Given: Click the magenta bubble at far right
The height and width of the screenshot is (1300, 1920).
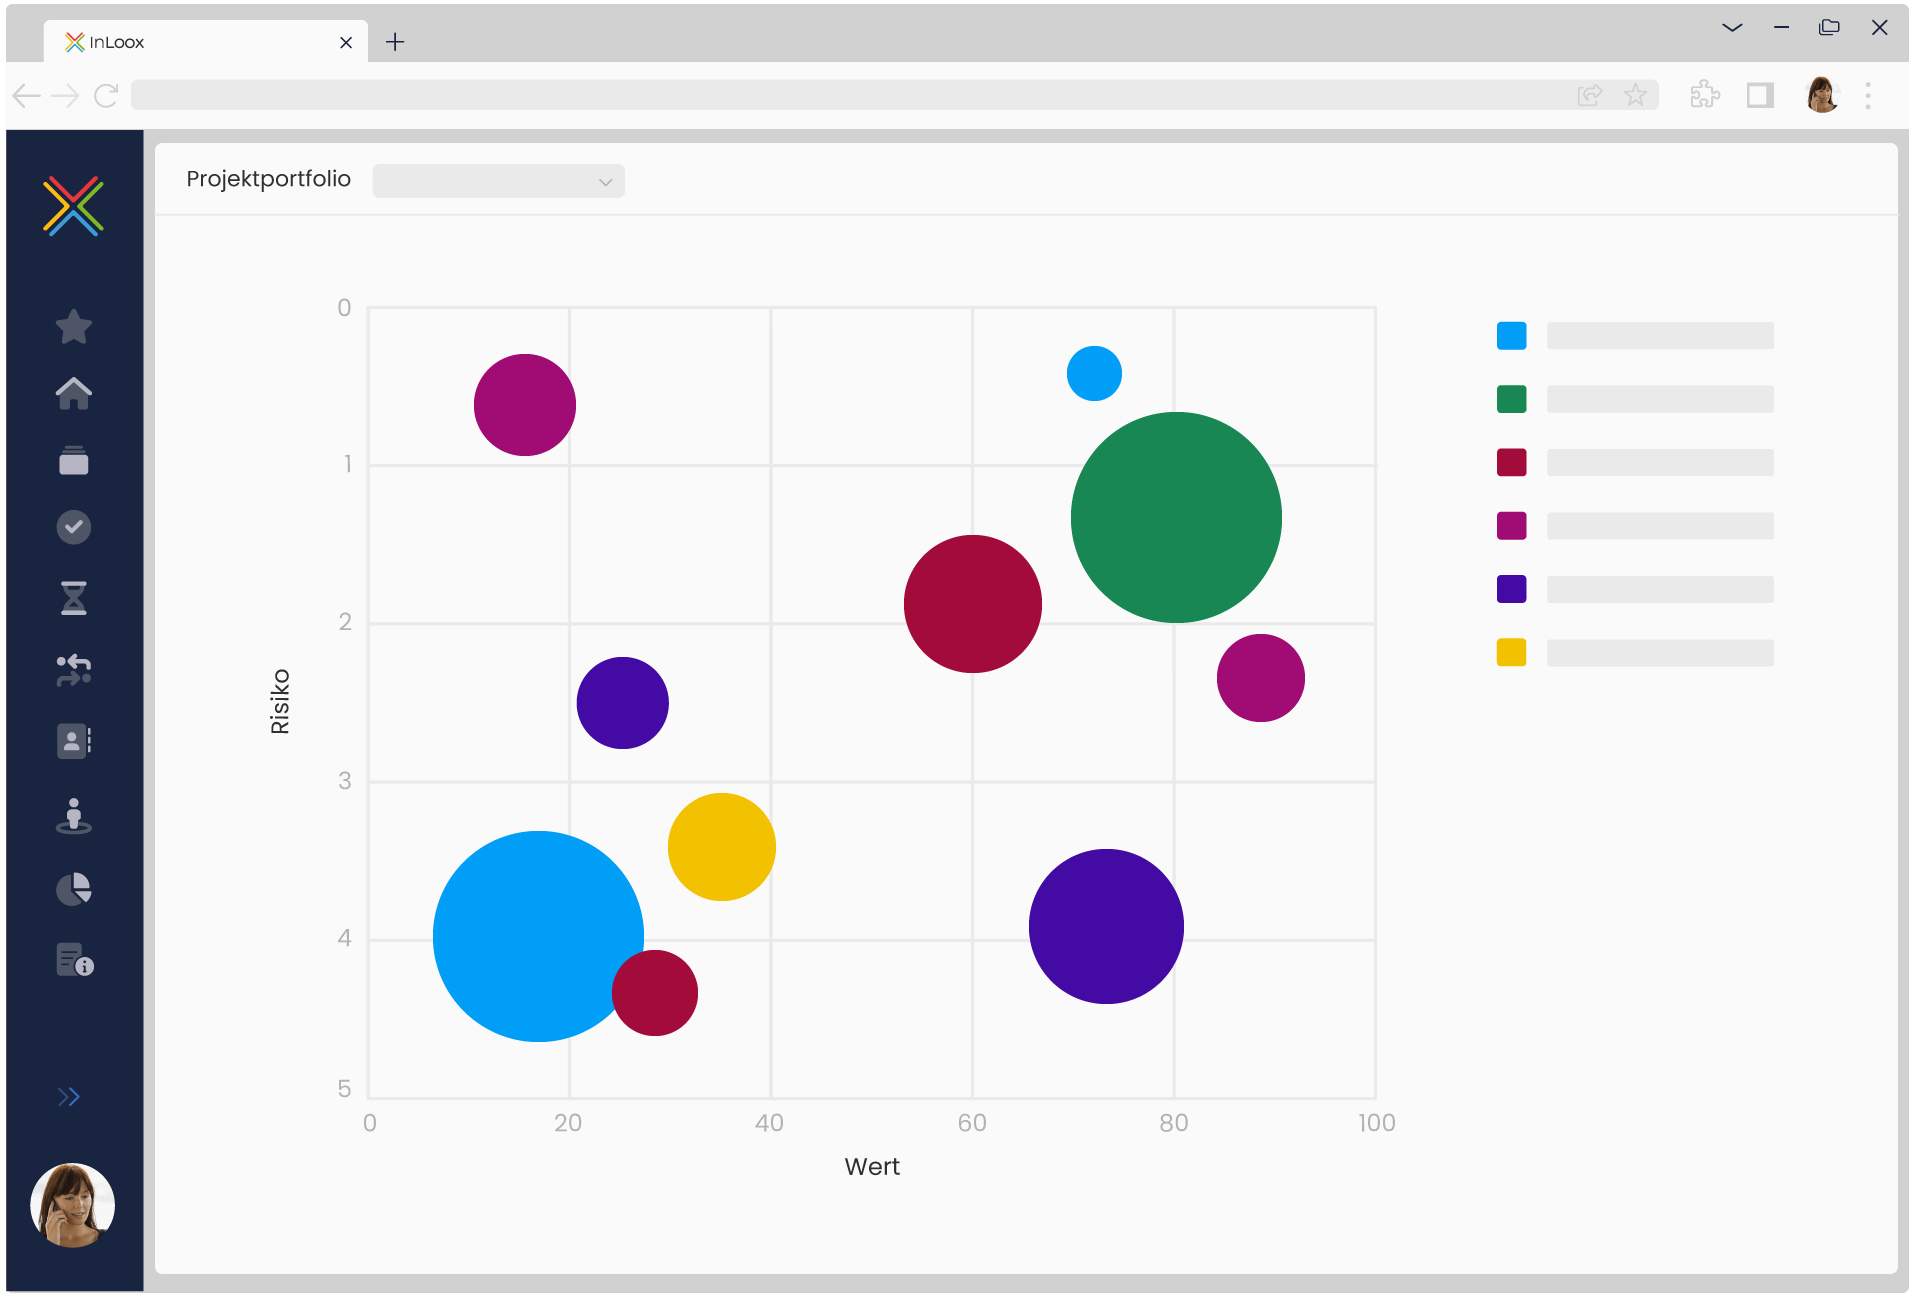Looking at the screenshot, I should tap(1260, 677).
